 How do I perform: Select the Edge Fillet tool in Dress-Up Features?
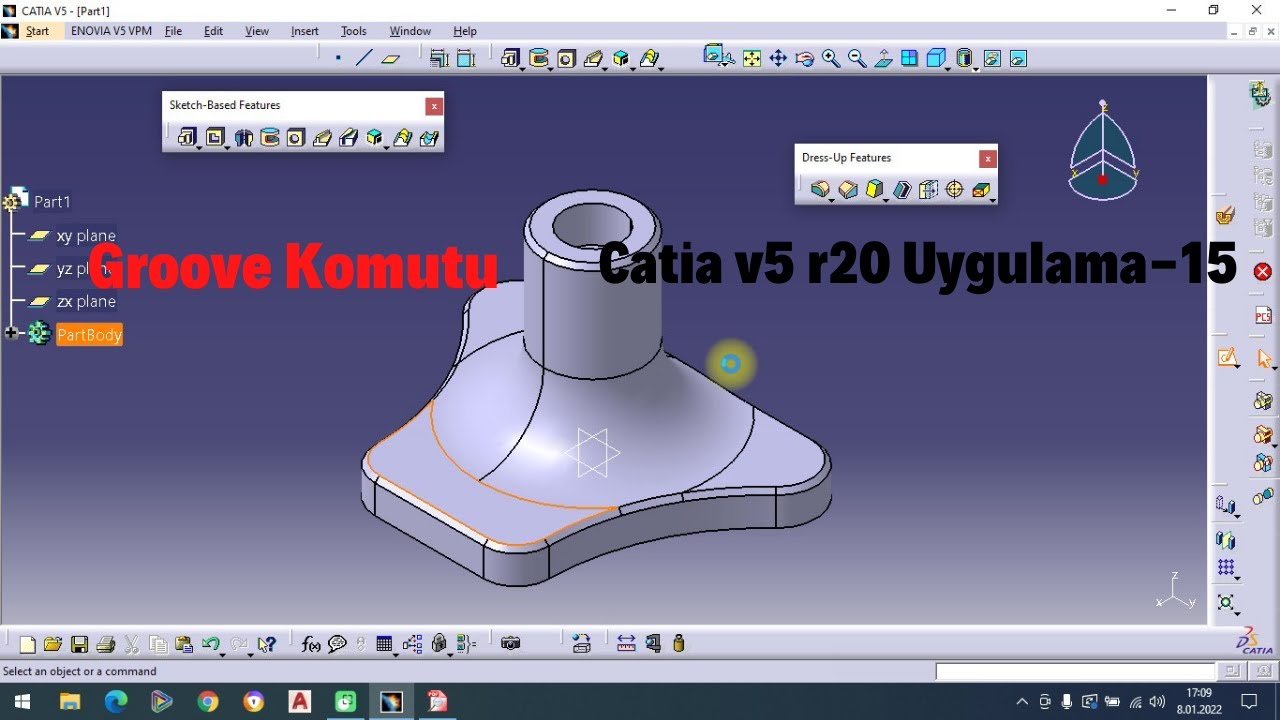click(820, 189)
